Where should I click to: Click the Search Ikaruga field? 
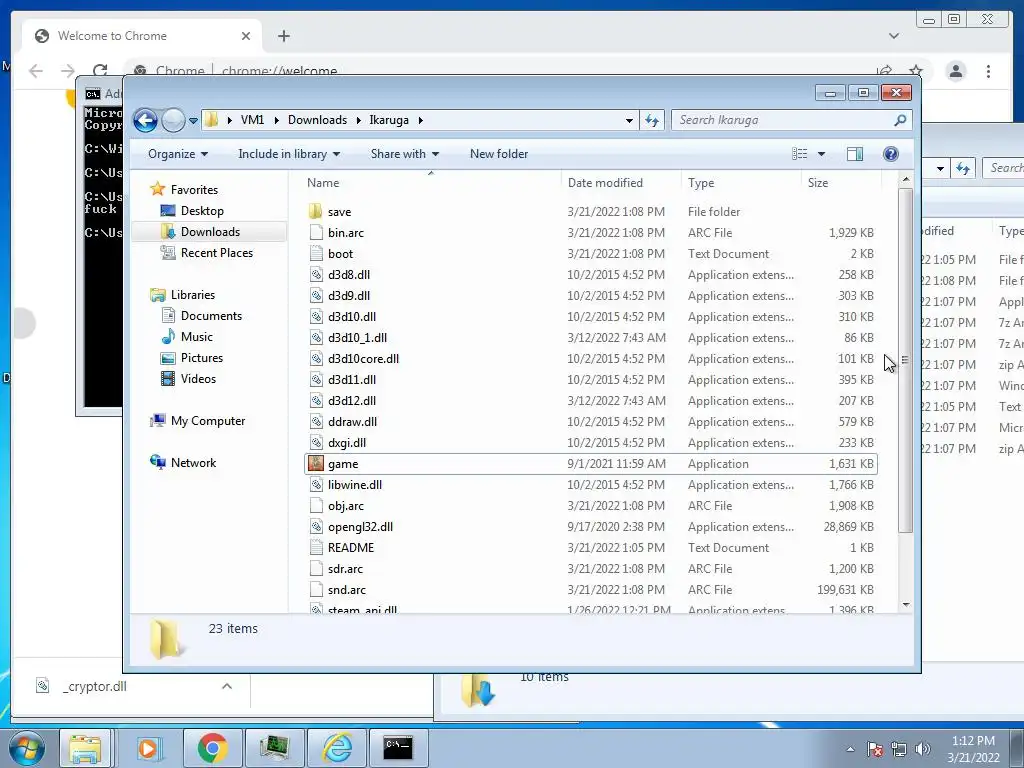click(x=791, y=120)
